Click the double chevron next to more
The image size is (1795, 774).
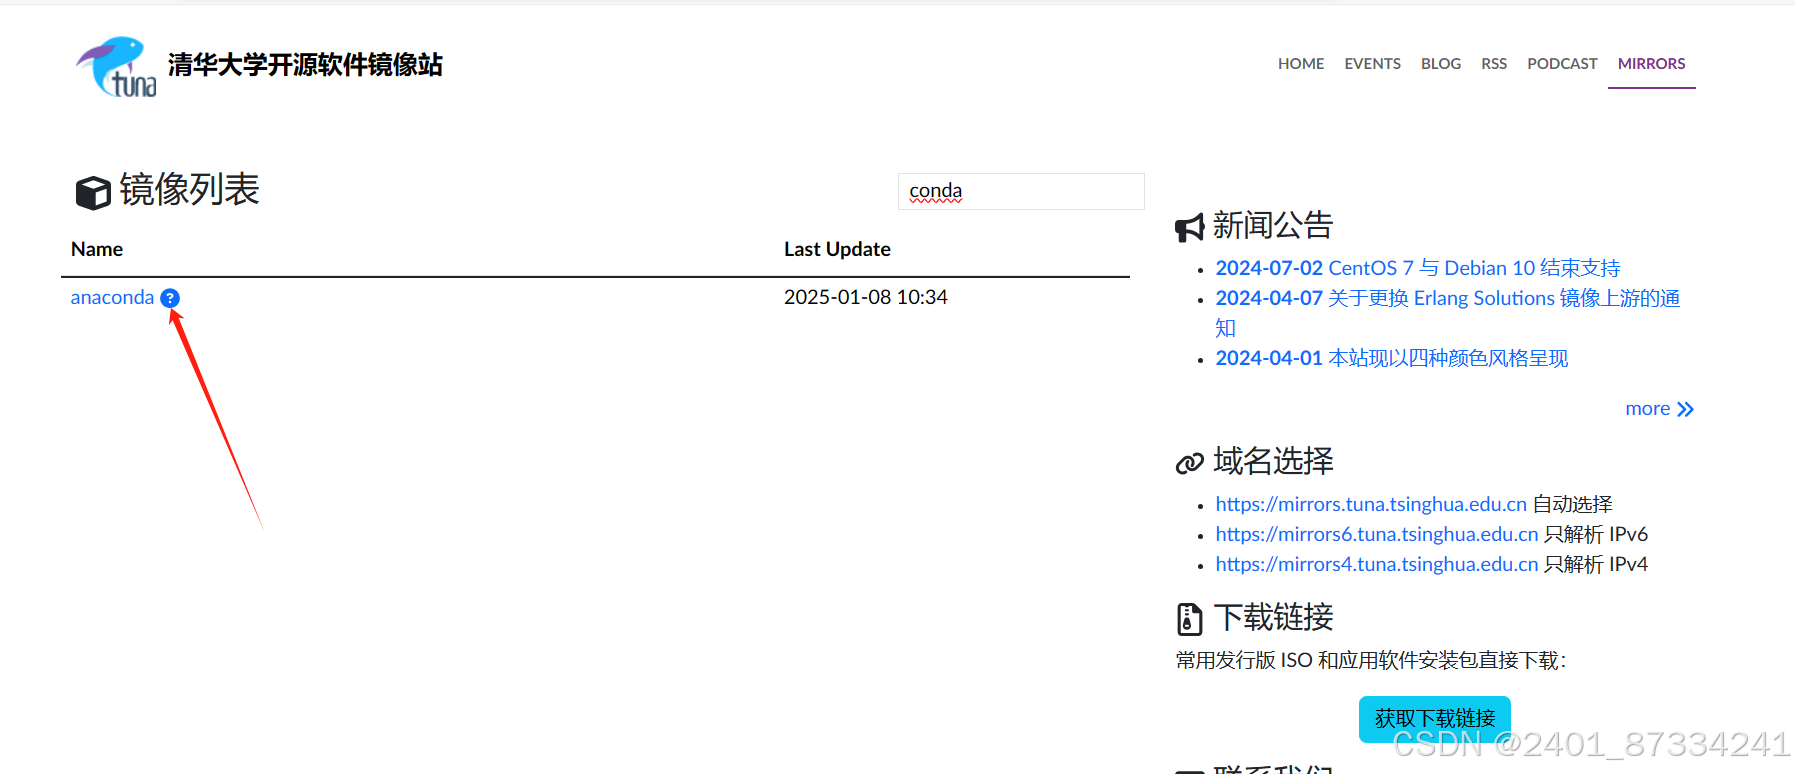(1685, 409)
